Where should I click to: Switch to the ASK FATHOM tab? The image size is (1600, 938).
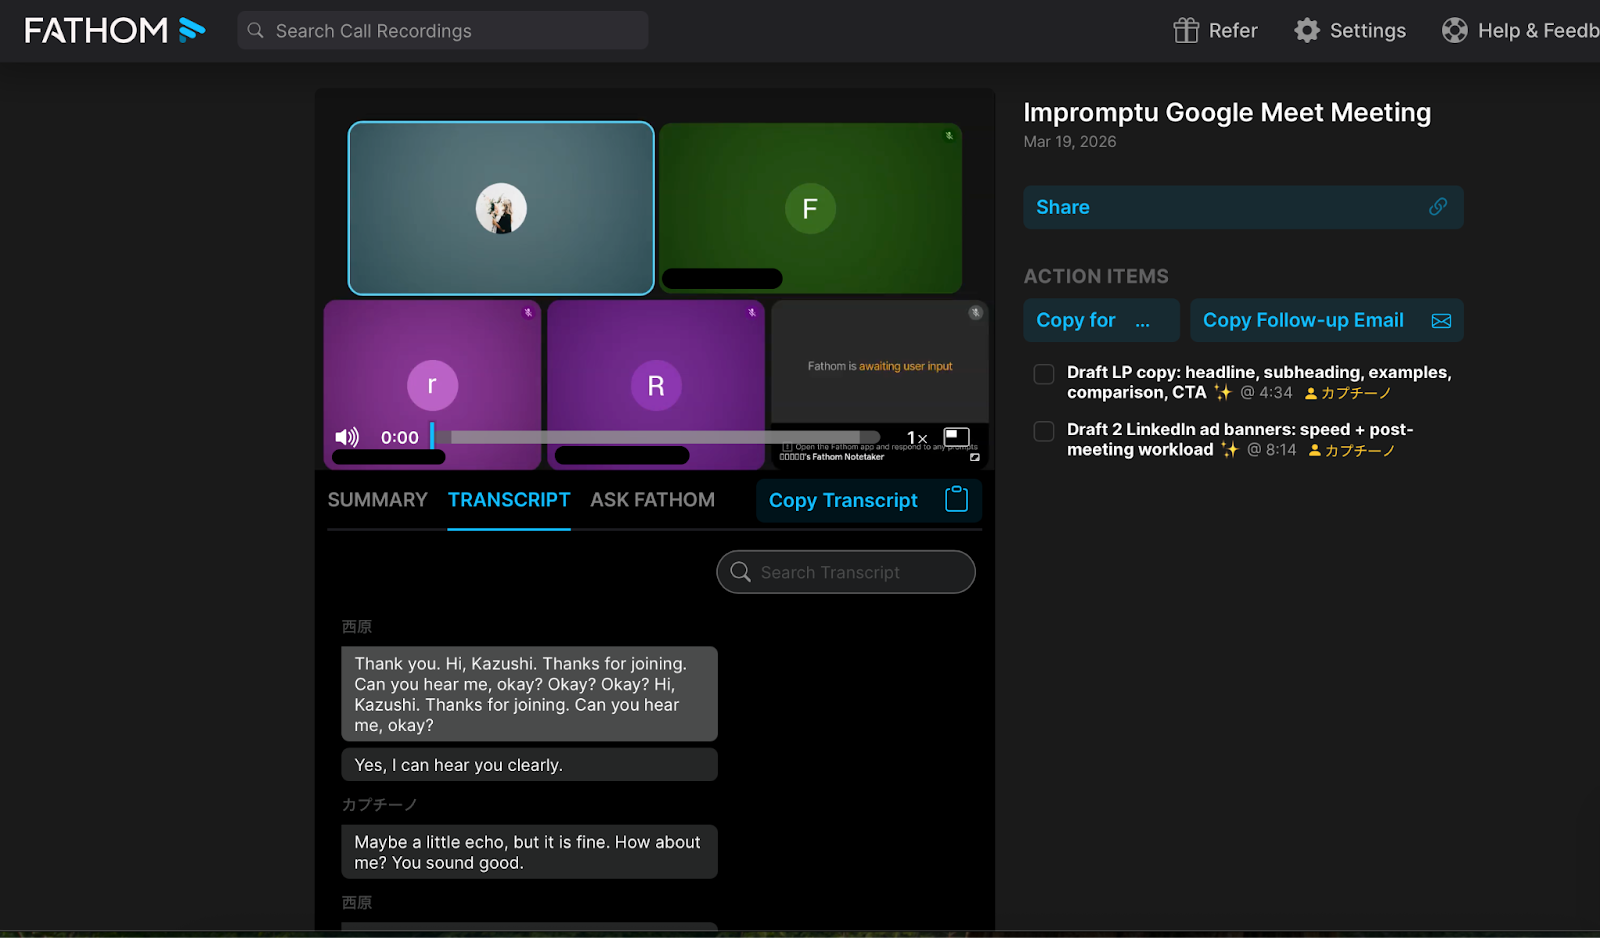tap(652, 500)
